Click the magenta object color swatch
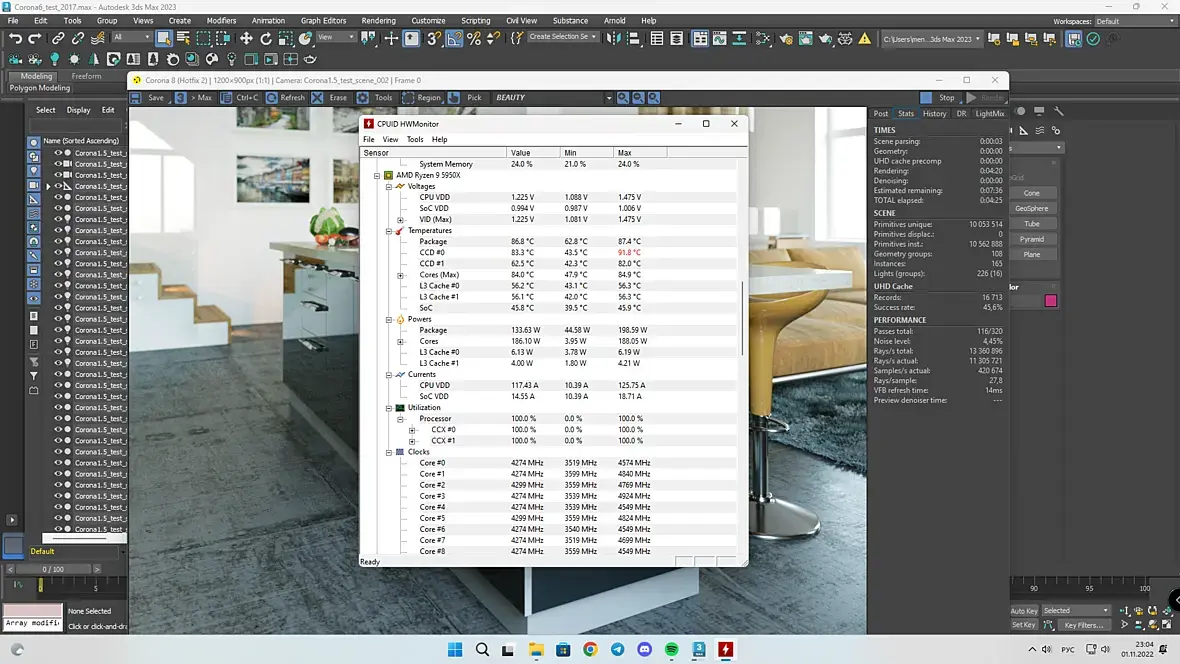 coord(1051,301)
